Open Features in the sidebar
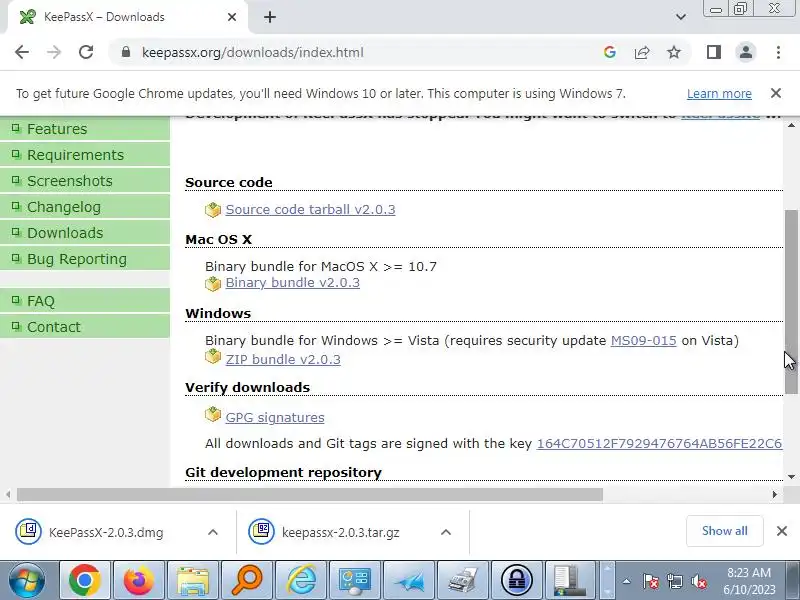The width and height of the screenshot is (800, 600). (85, 129)
